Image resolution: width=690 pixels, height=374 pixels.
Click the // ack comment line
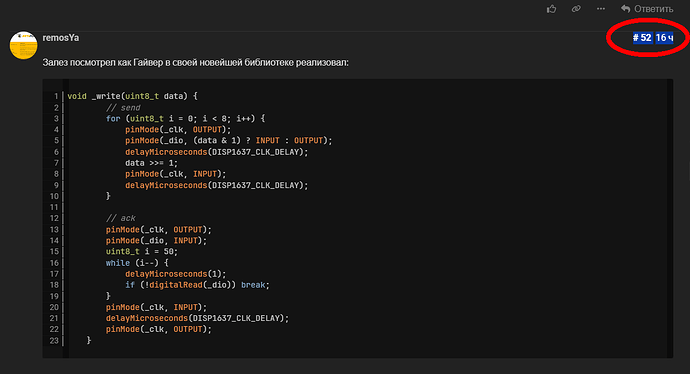click(121, 218)
